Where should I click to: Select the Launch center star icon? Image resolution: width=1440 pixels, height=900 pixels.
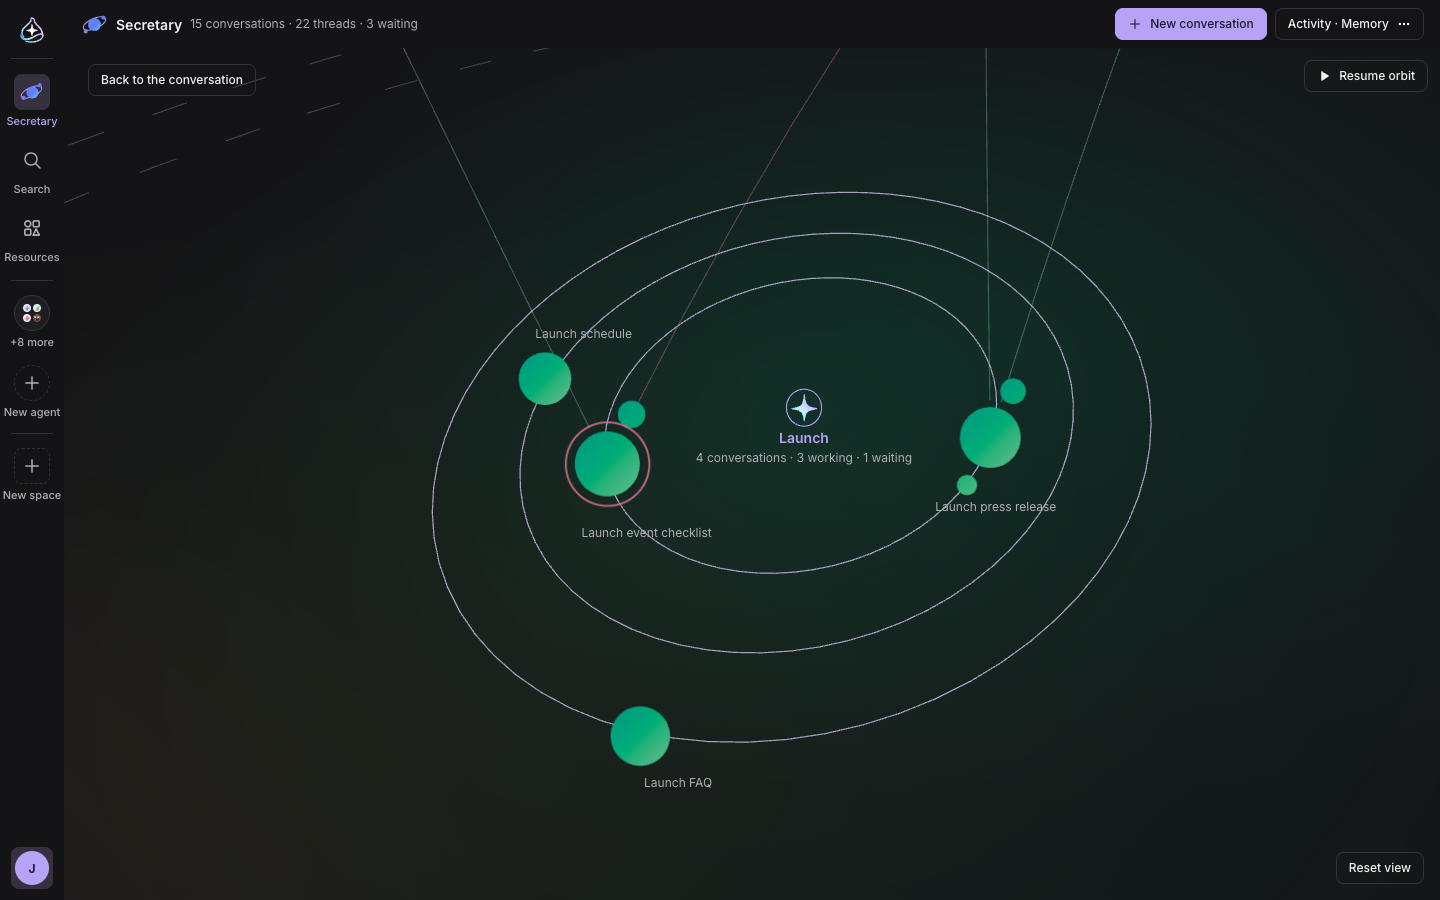[x=804, y=408]
